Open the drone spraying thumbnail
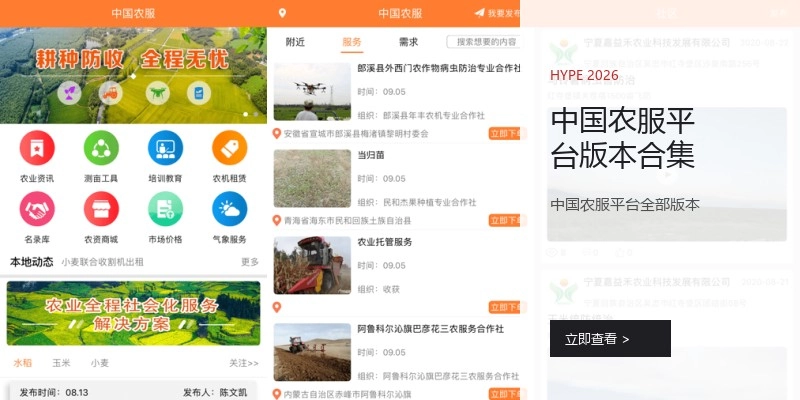Screen dimensions: 800x400 click(312, 91)
